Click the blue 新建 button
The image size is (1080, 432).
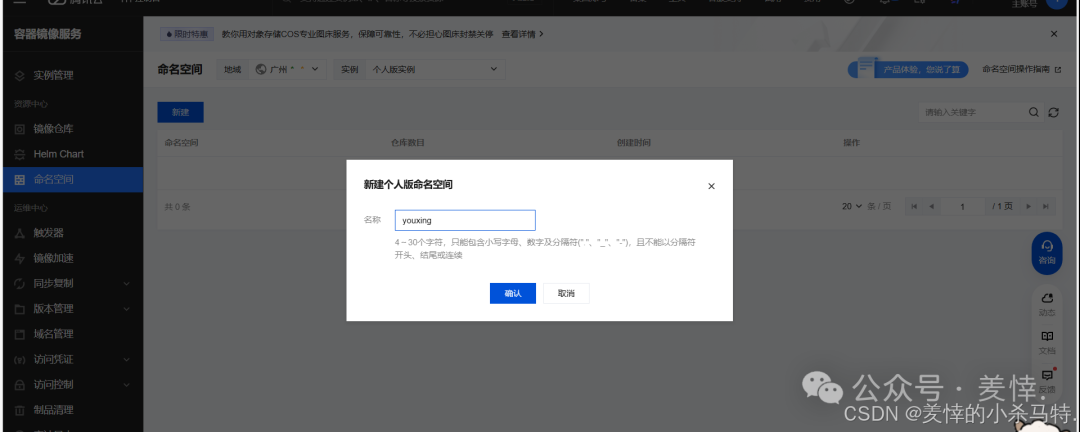click(x=180, y=112)
